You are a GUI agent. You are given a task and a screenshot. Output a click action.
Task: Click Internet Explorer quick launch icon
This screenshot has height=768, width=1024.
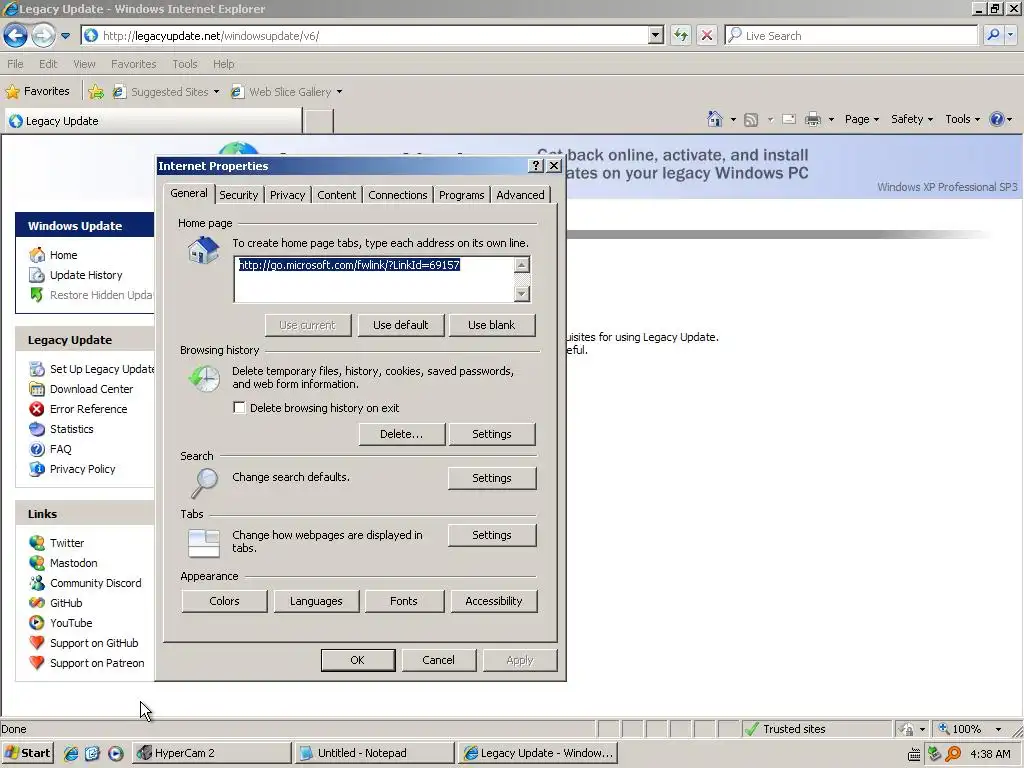pos(71,753)
